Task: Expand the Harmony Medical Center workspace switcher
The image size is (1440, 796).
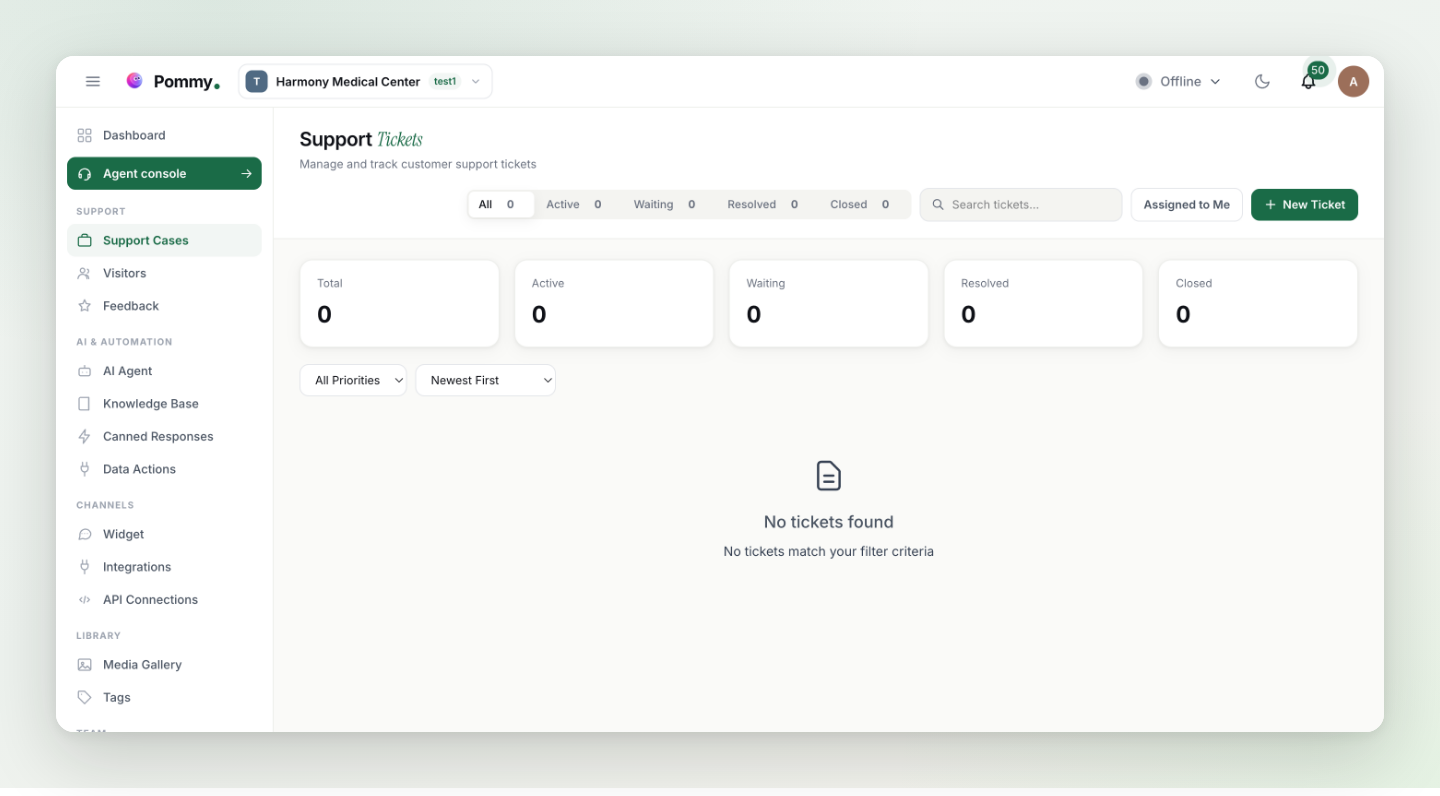Action: coord(365,82)
